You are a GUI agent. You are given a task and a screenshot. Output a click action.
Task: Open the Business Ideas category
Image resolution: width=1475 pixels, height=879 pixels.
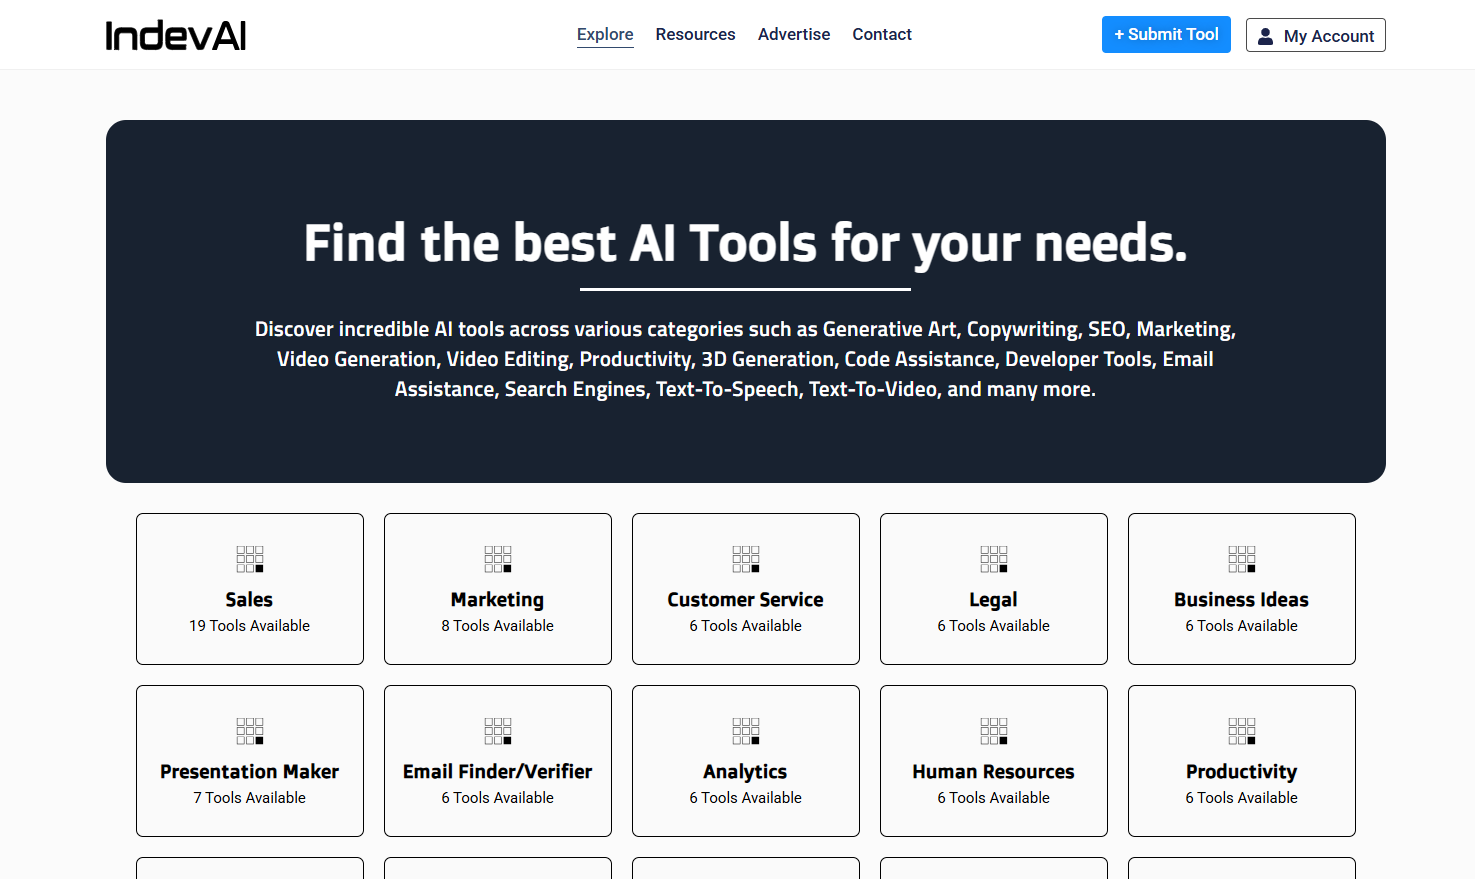[x=1241, y=589]
